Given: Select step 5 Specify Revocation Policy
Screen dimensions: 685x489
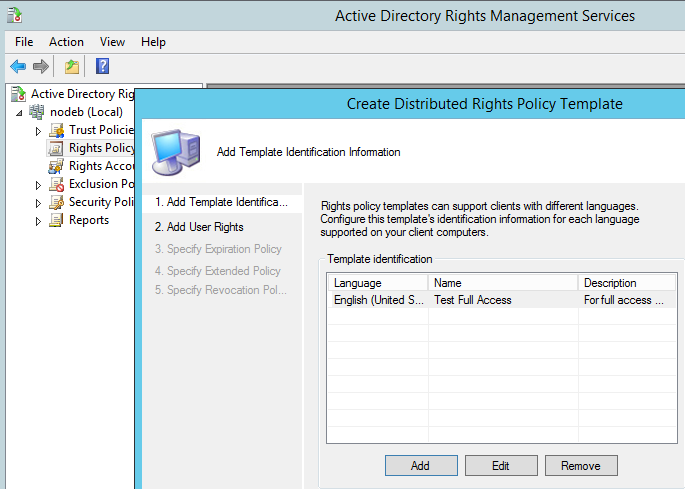Looking at the screenshot, I should tap(221, 290).
